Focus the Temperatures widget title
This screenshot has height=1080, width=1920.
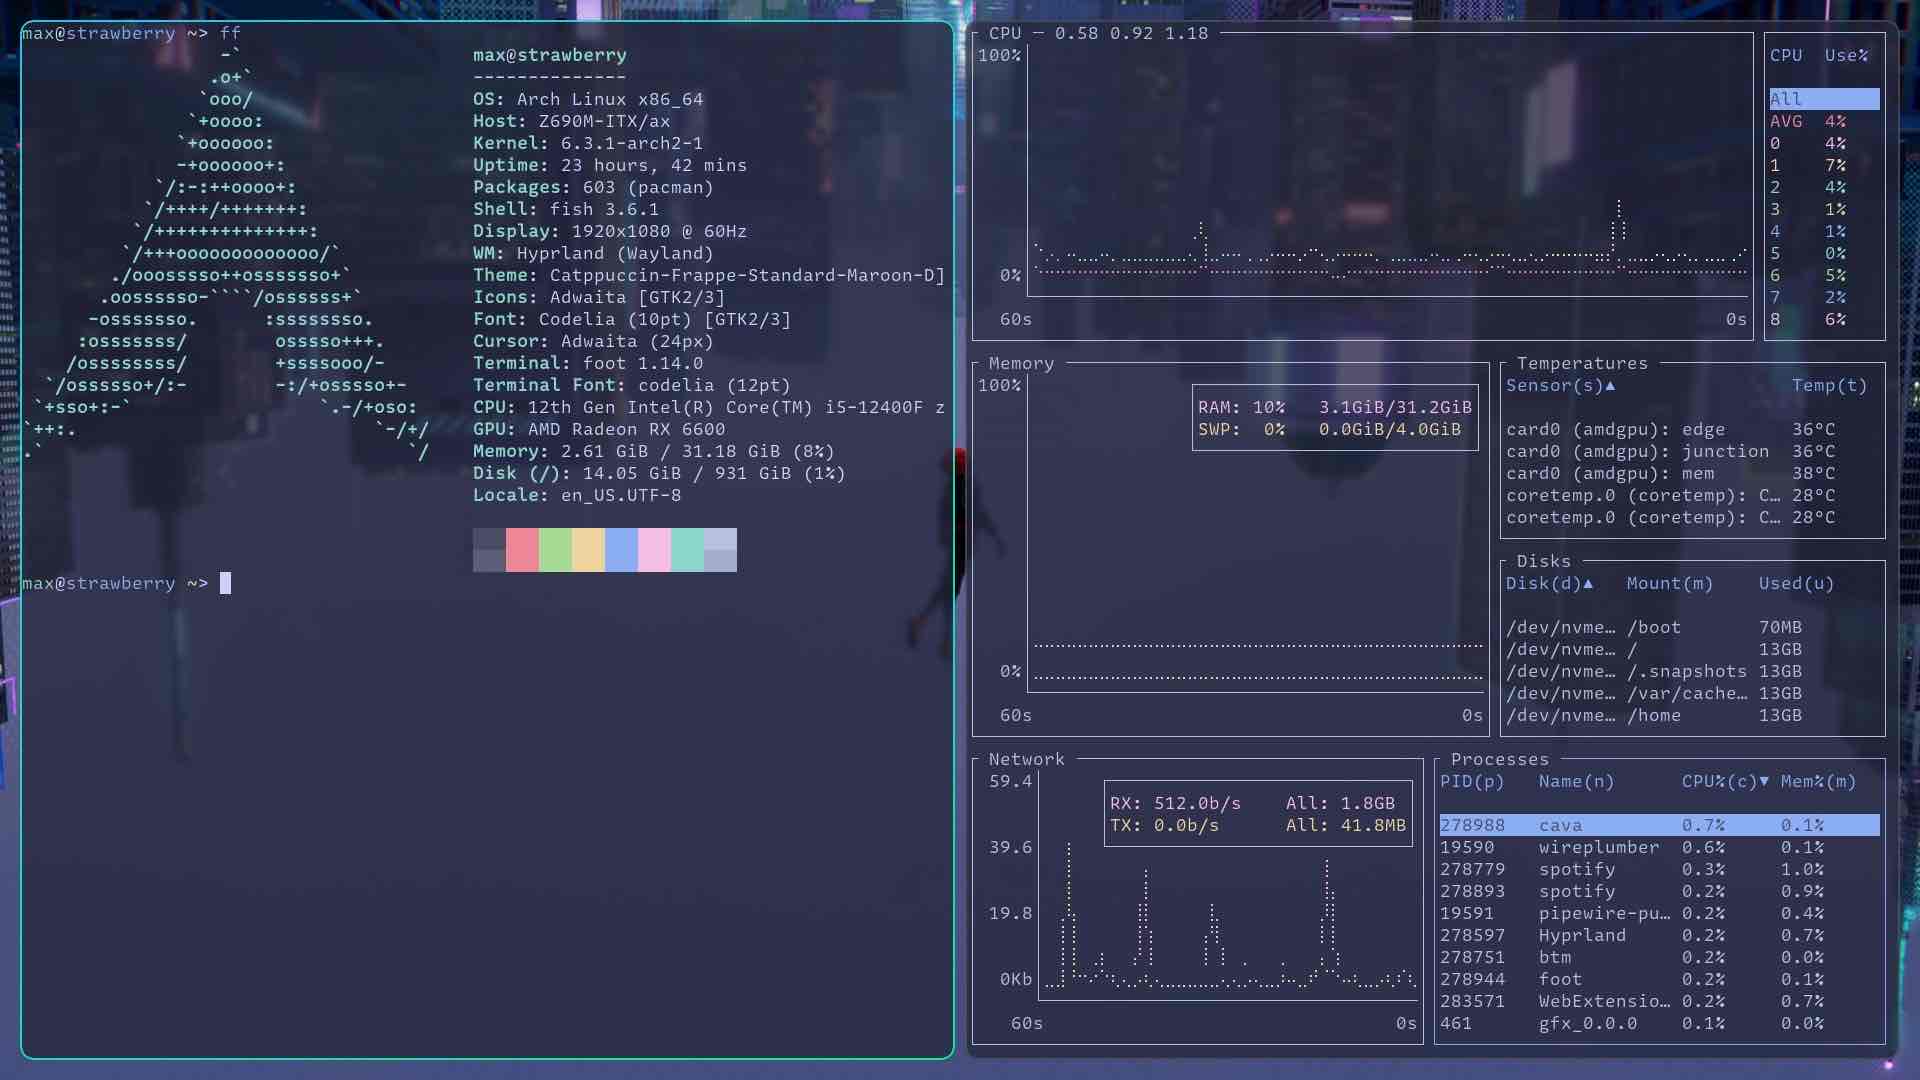[x=1582, y=363]
